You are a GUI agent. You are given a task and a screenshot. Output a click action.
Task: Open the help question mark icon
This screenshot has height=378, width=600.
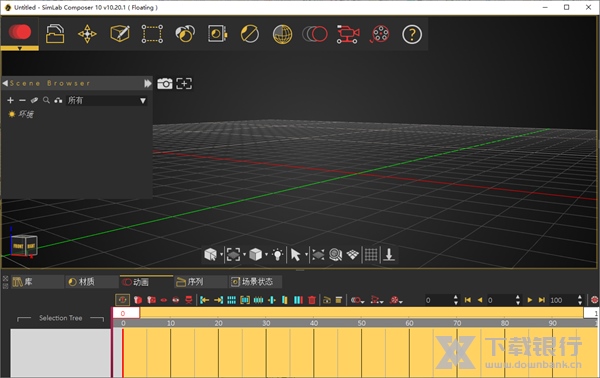pos(412,34)
